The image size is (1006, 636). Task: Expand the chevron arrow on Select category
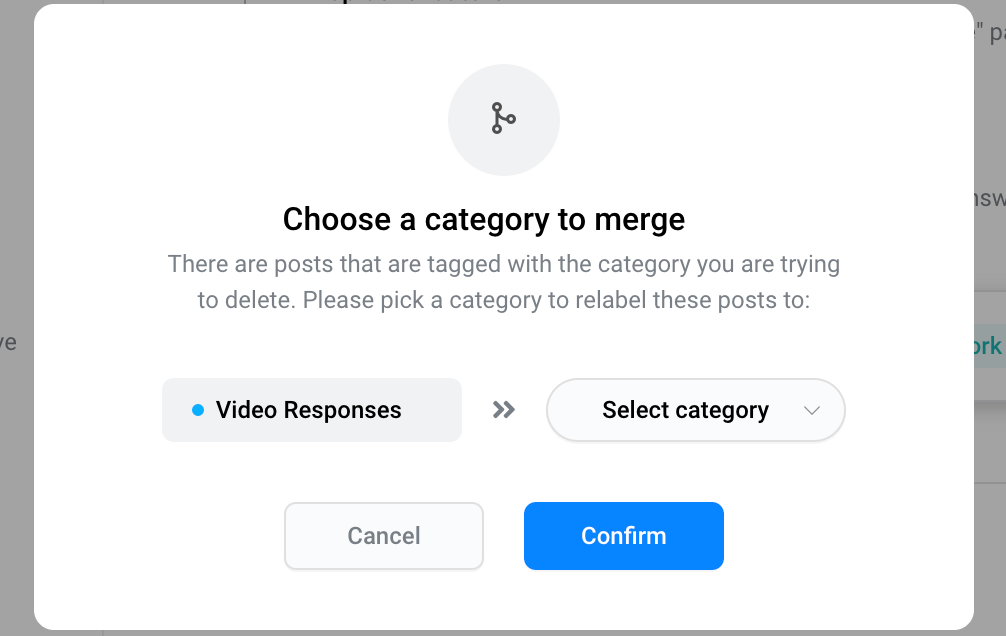tap(812, 410)
